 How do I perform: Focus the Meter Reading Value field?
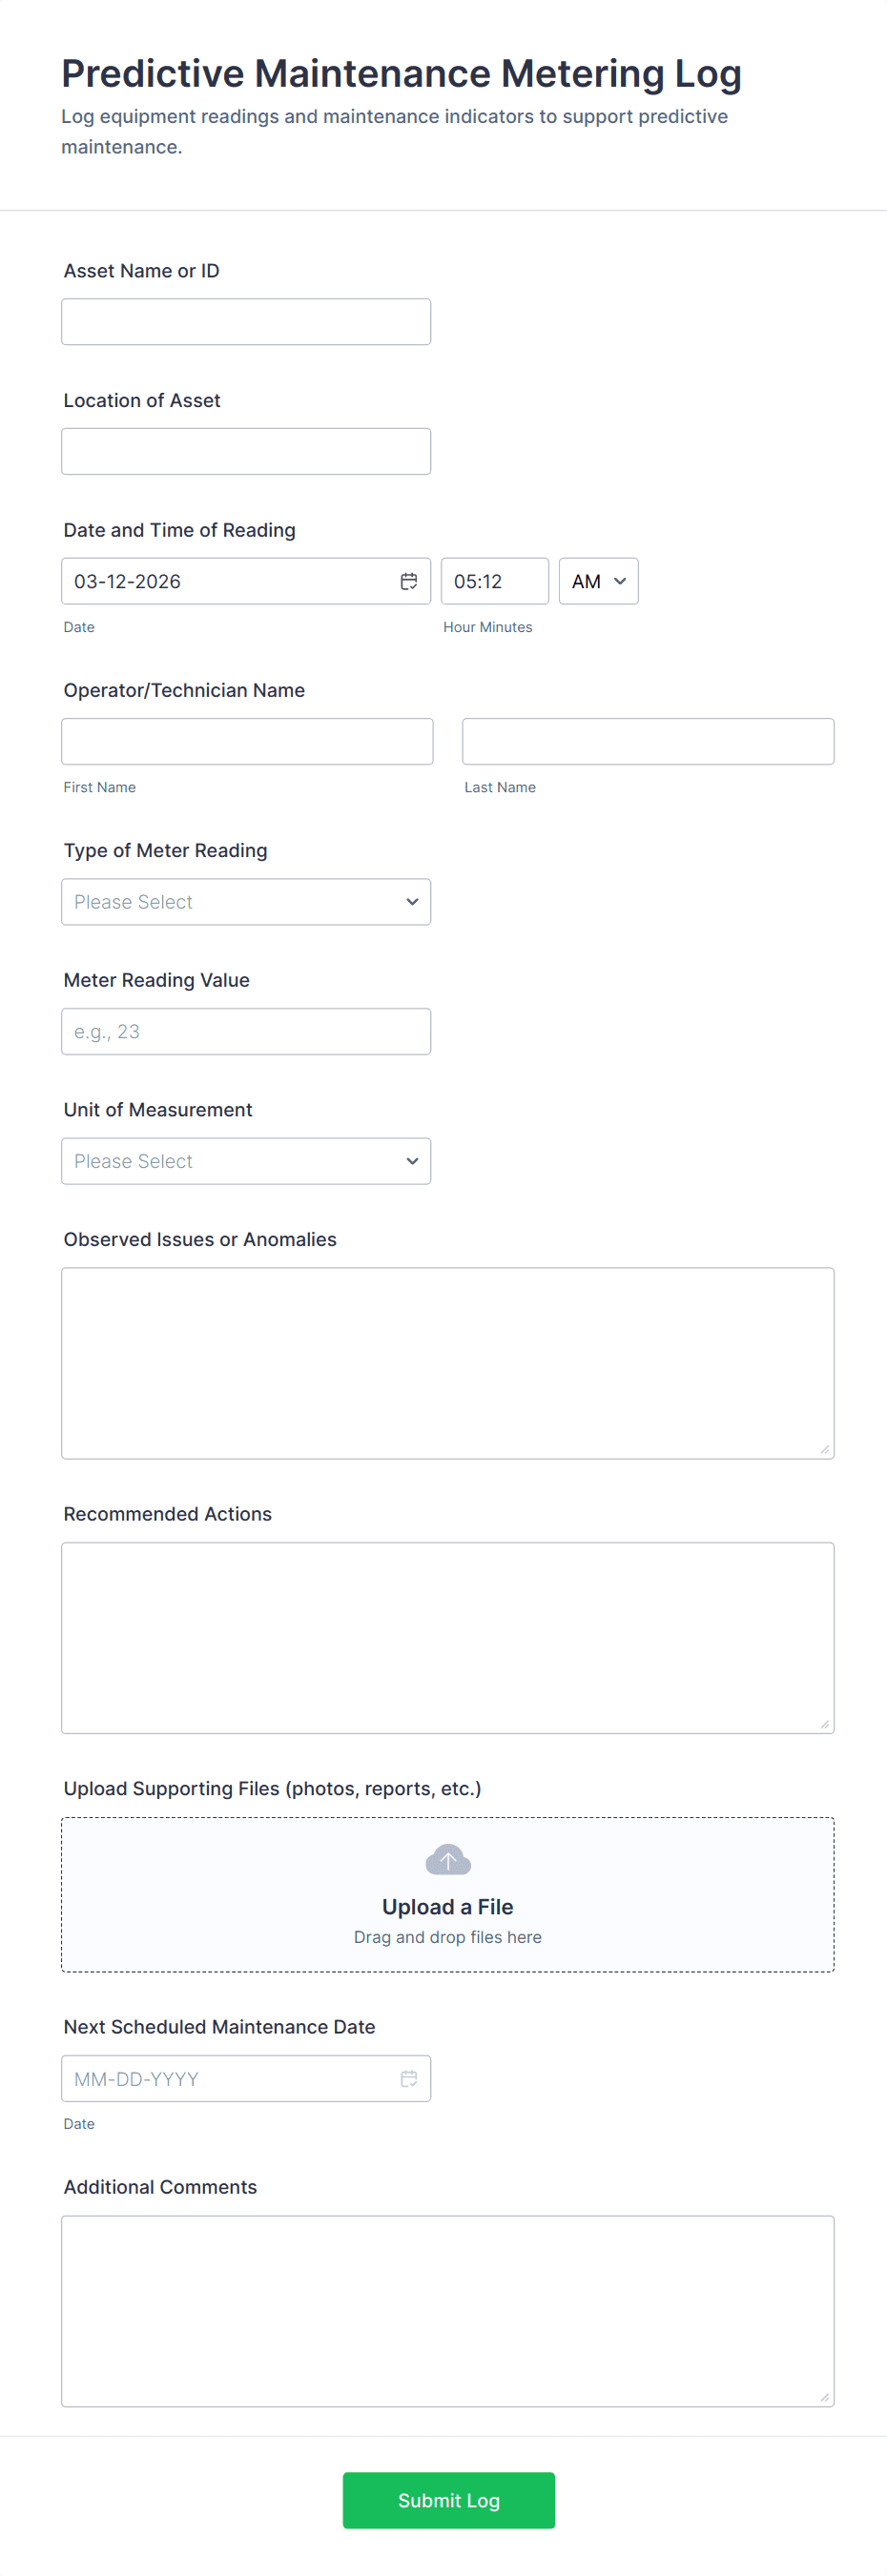point(246,1031)
